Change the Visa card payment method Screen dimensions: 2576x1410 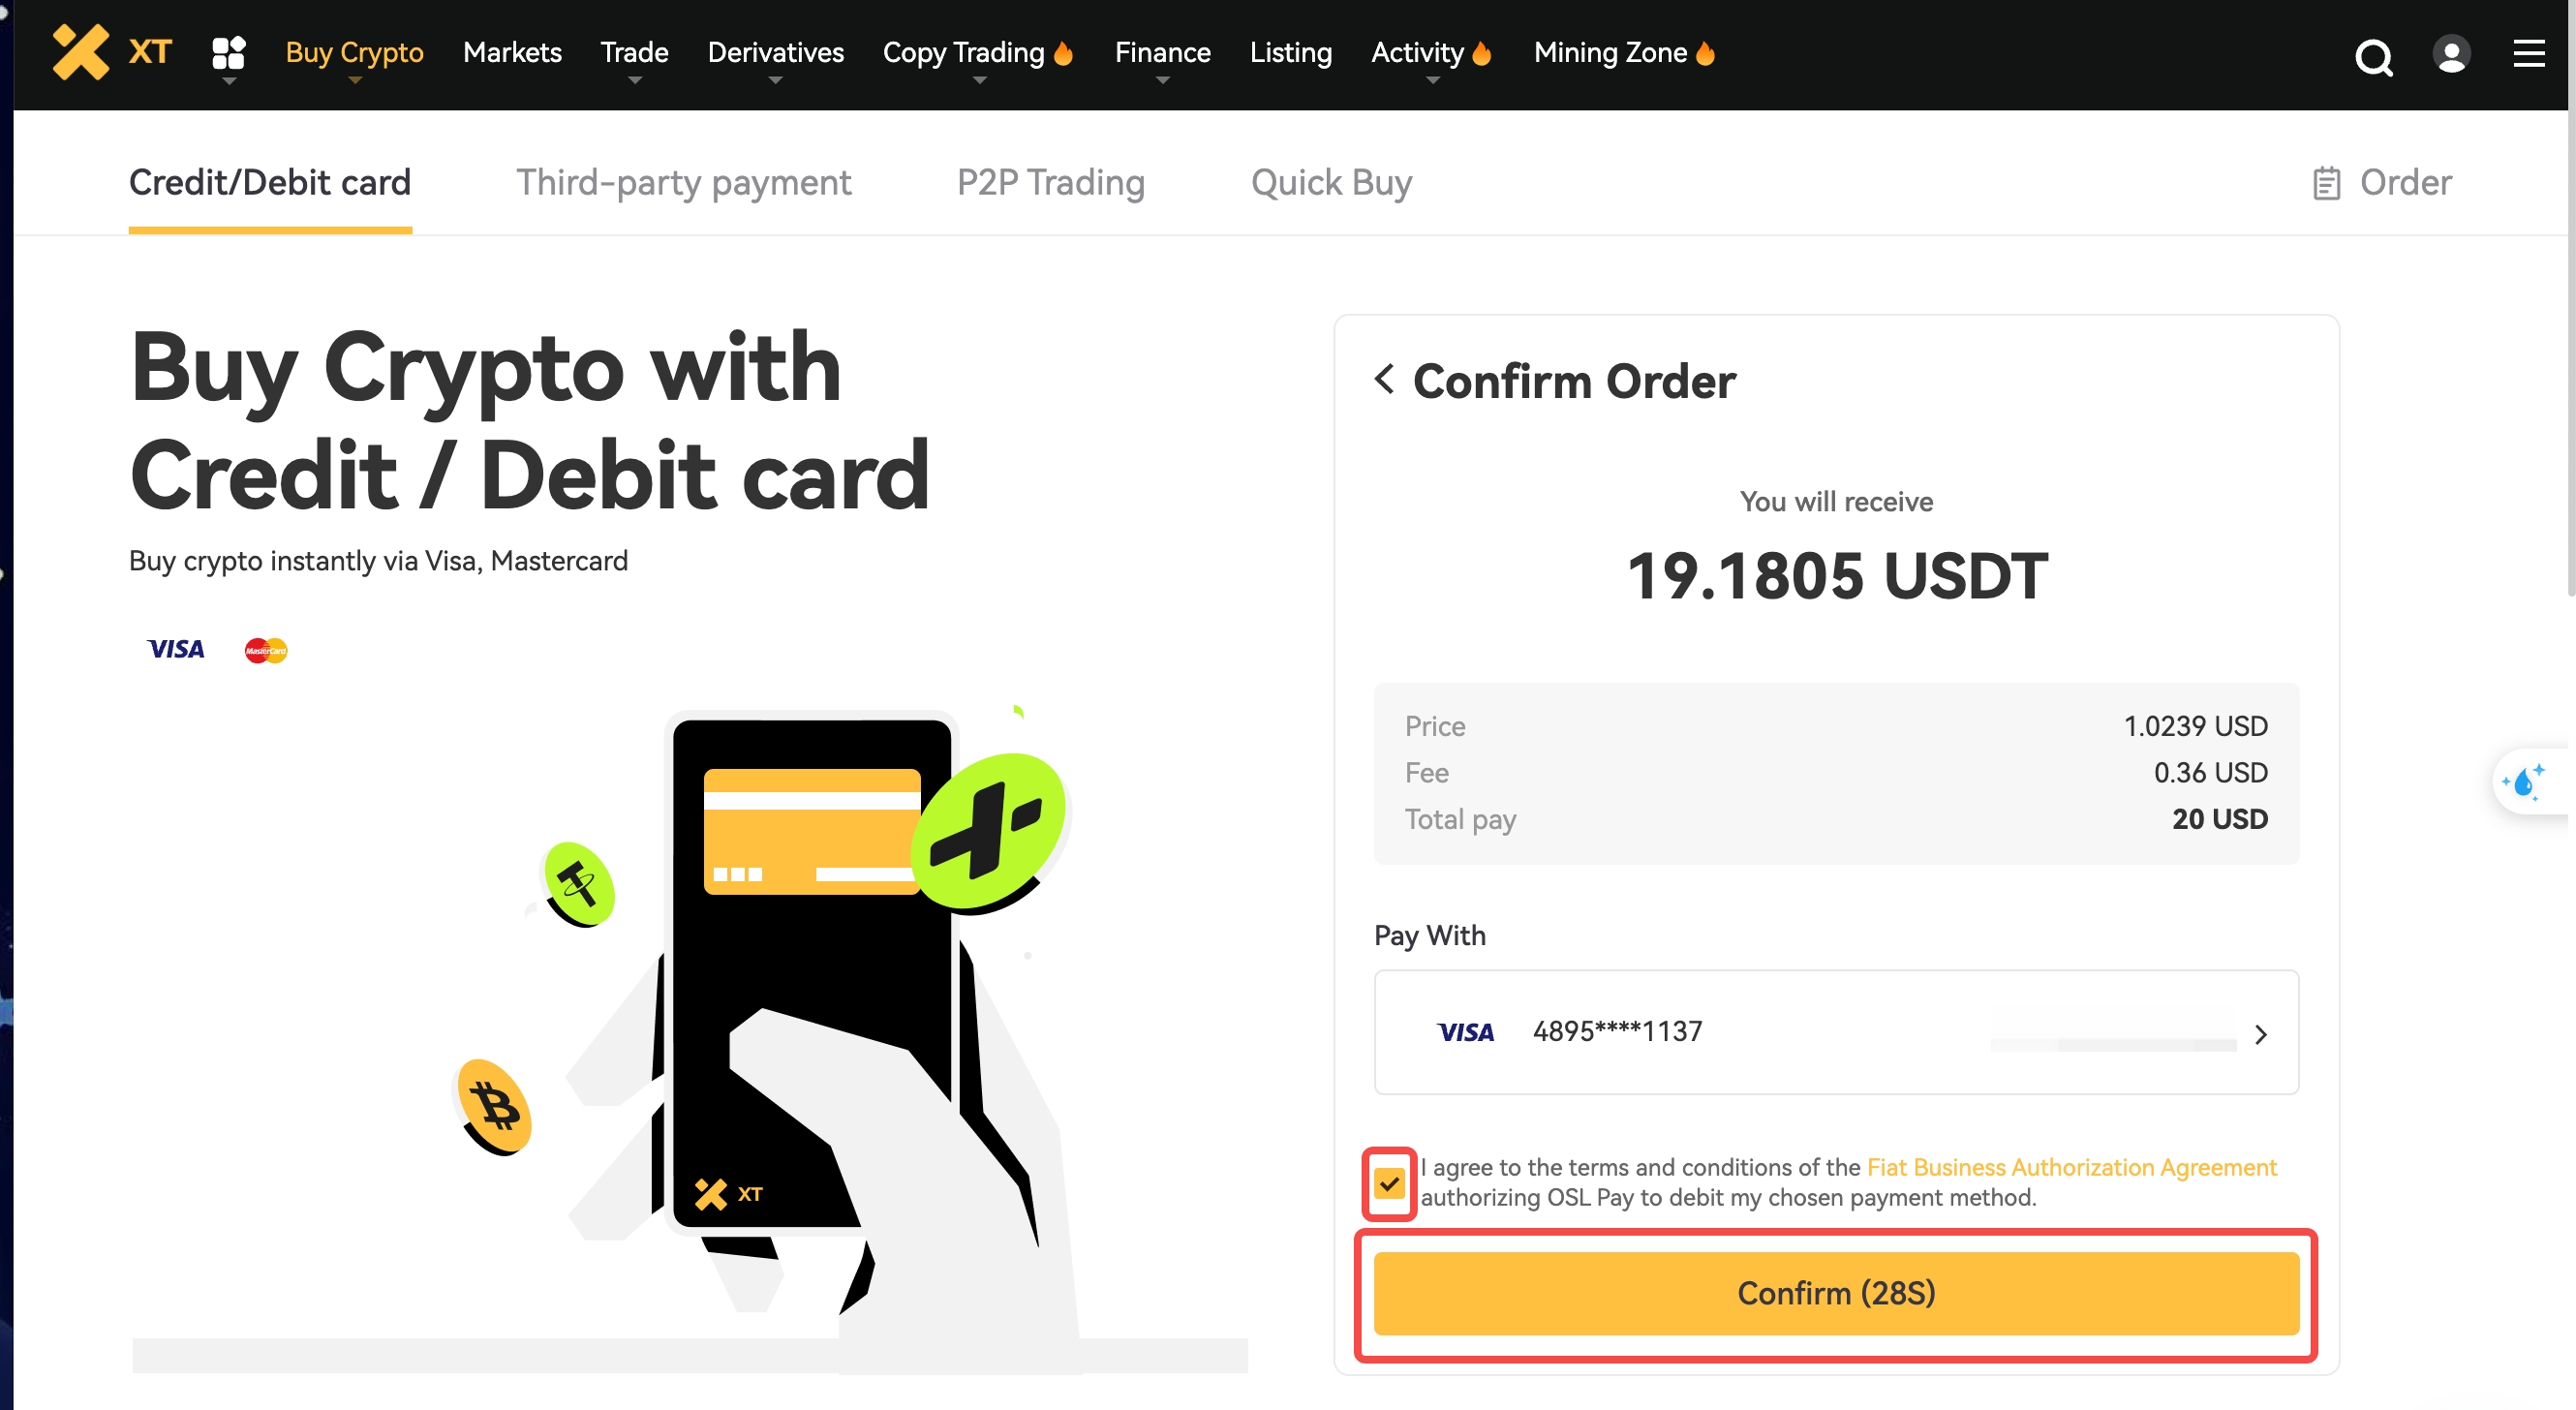[1836, 1032]
